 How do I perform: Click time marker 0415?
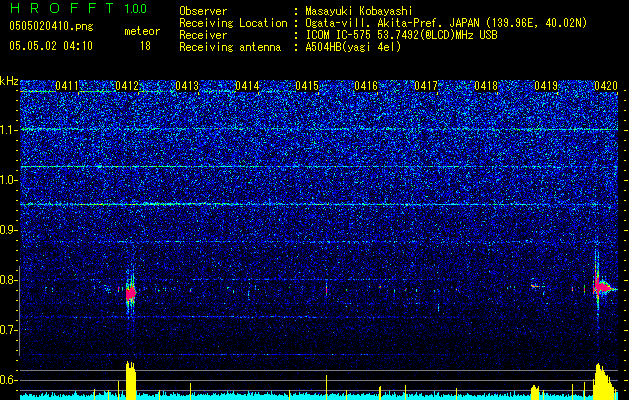307,86
